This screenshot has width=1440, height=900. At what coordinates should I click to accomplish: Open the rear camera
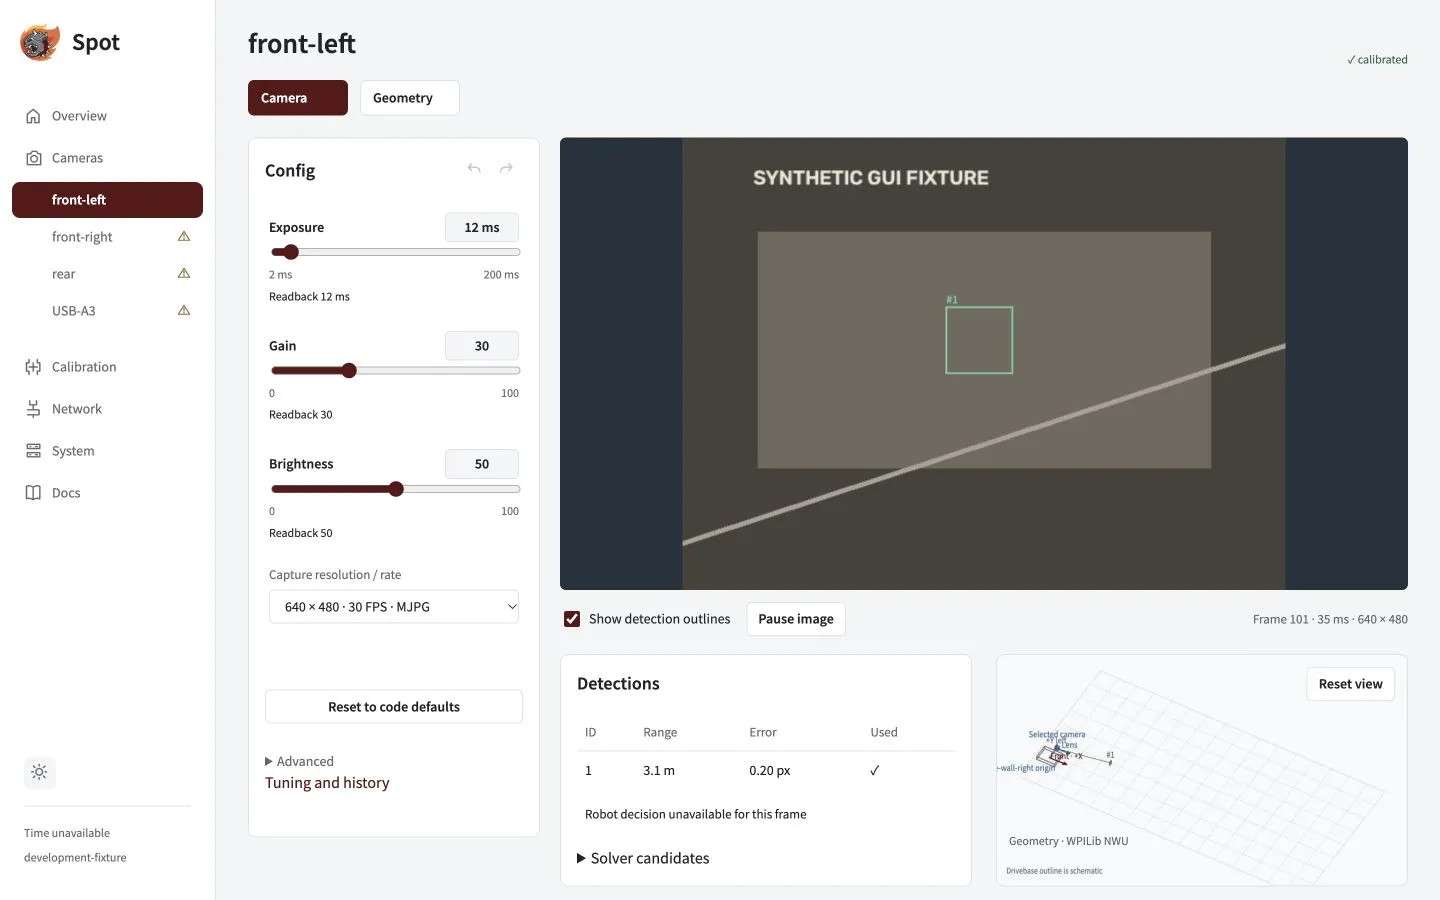click(x=107, y=274)
